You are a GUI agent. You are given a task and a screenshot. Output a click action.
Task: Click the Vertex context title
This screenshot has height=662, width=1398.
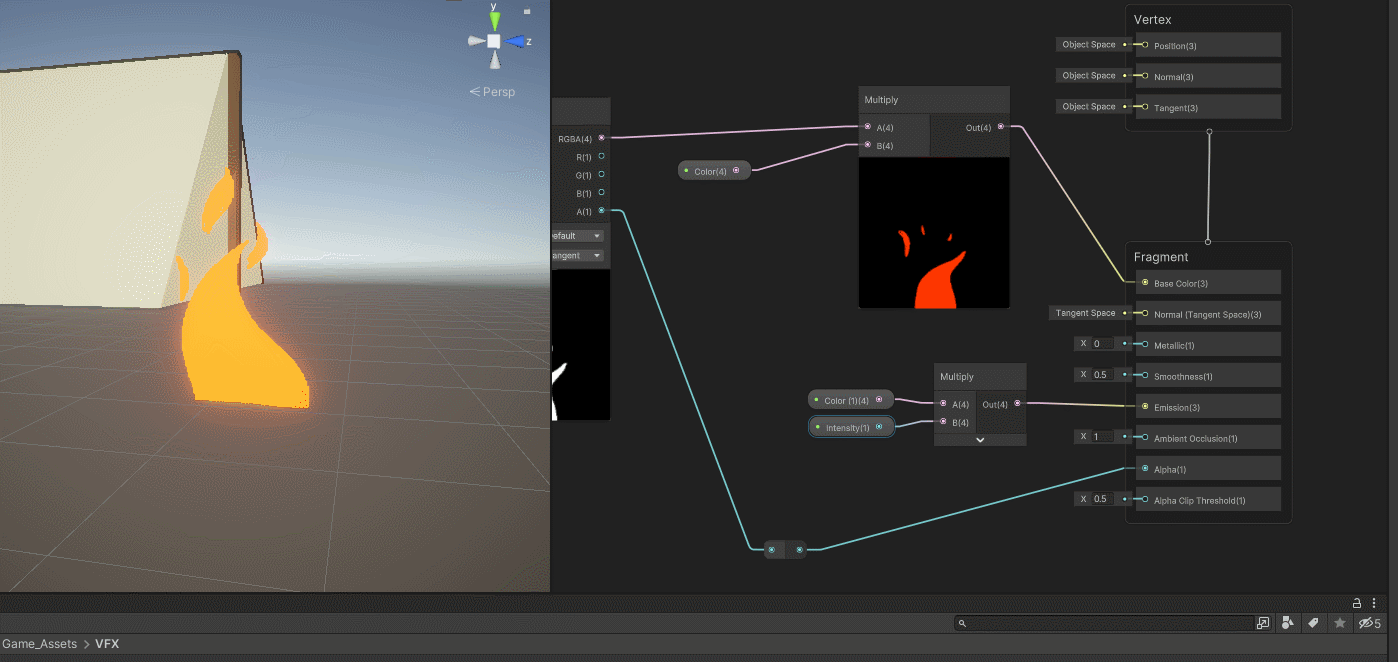1152,19
